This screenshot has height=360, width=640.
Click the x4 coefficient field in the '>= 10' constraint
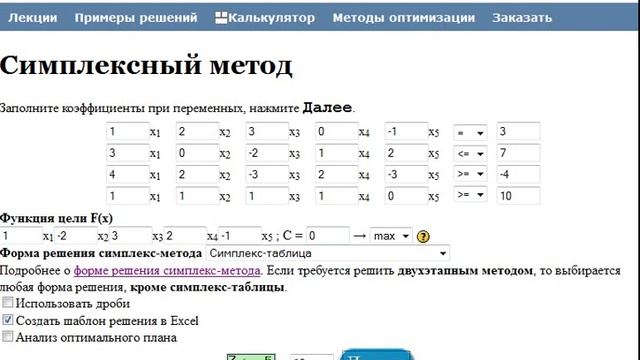[x=337, y=196]
